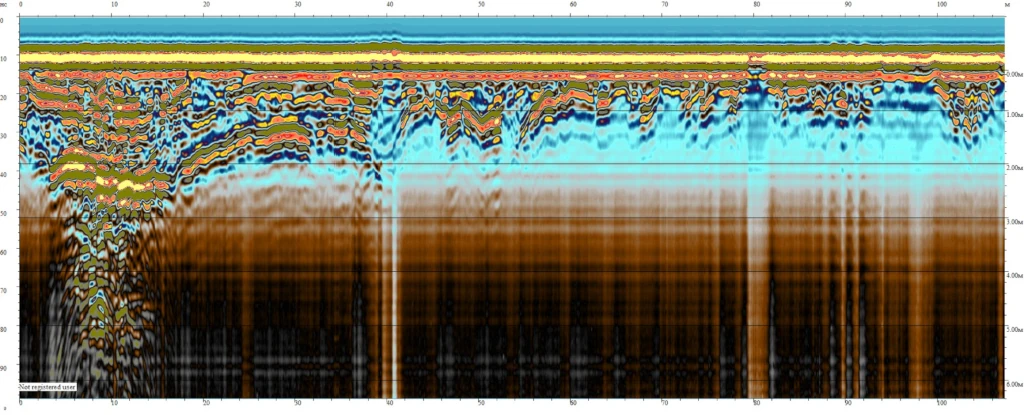Viewport: 1024px width, 415px height.
Task: Click the 0.00м depth label on right scale
Action: tap(1012, 75)
